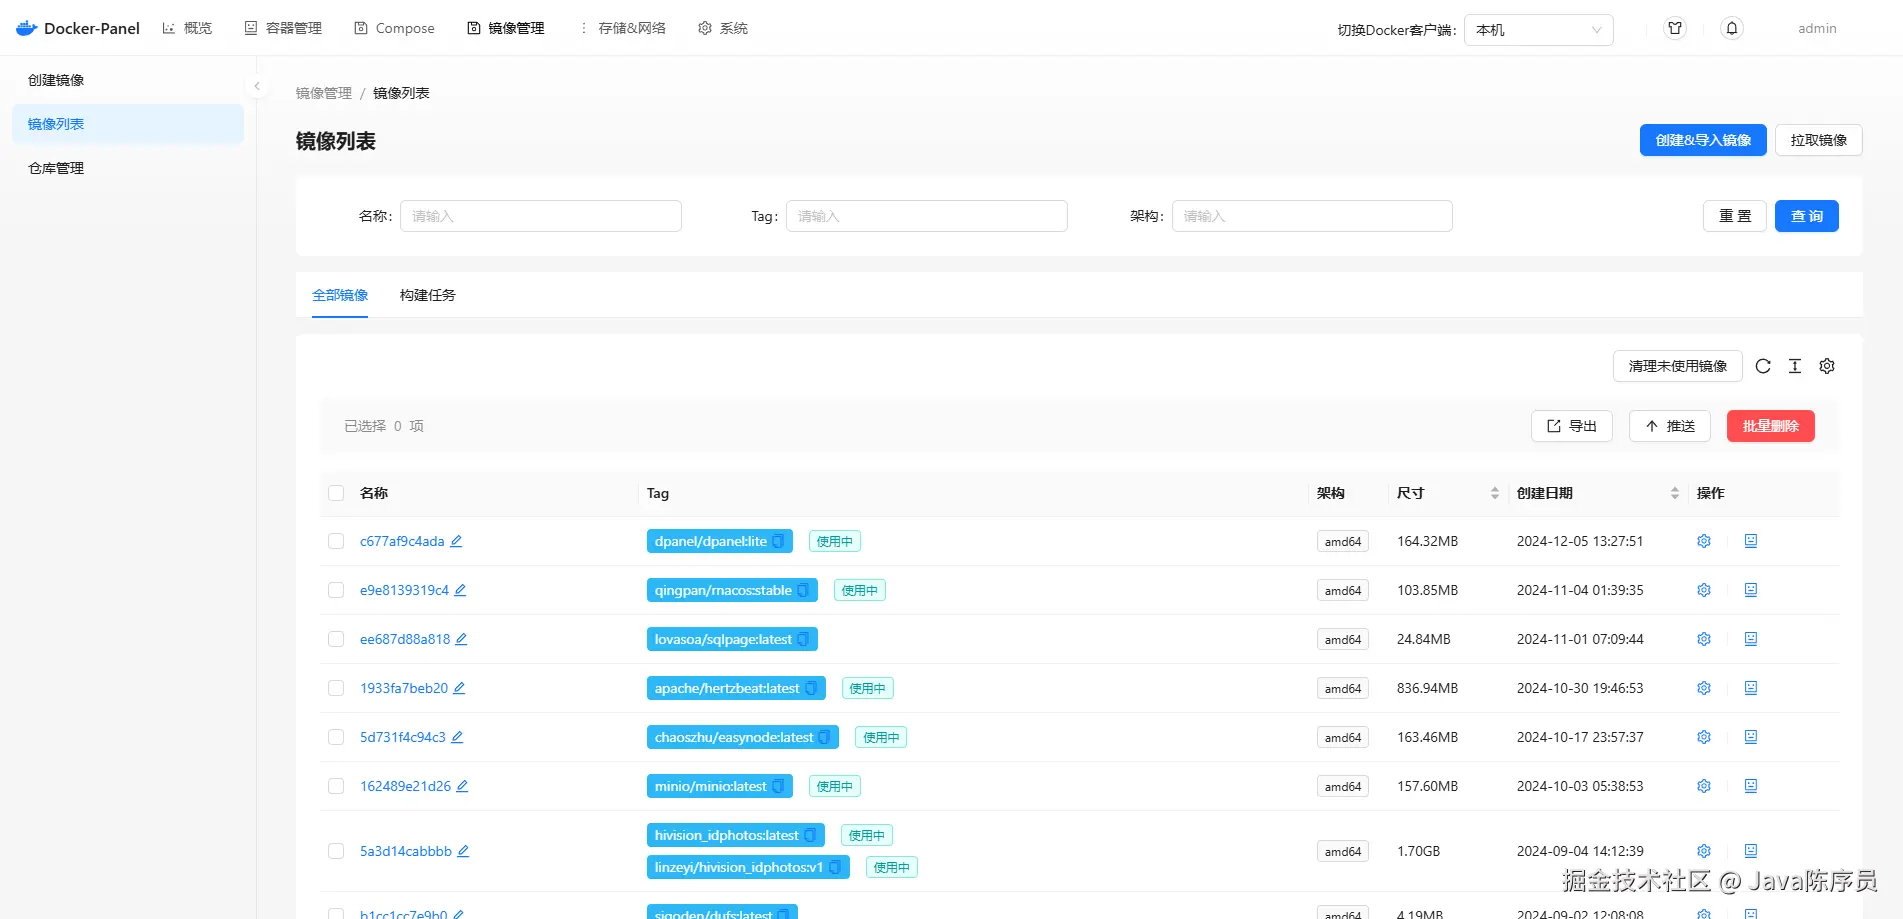The image size is (1903, 919).
Task: Open gear action for chaoszhu/easynode:latest row
Action: click(1704, 737)
